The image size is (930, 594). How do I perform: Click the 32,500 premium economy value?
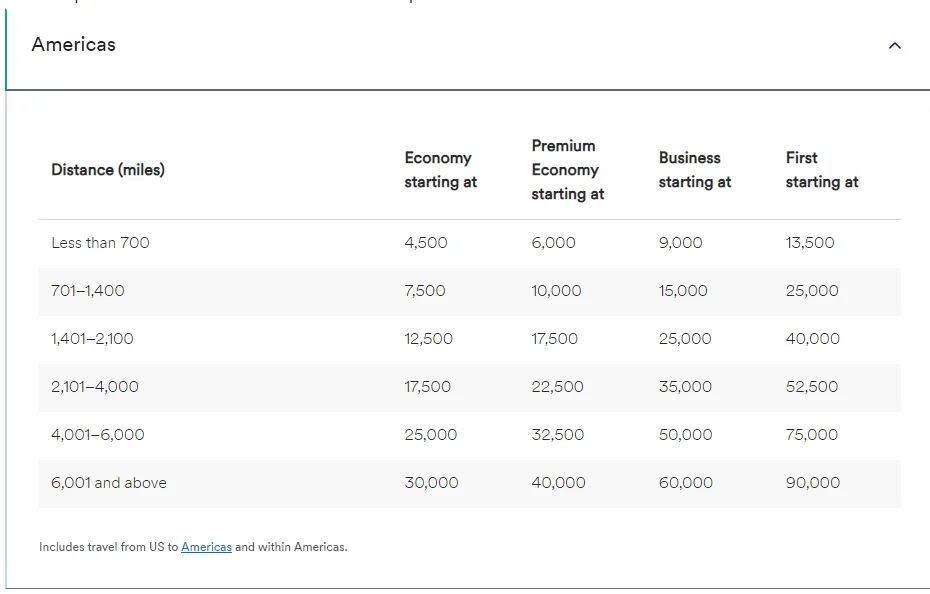coord(557,435)
